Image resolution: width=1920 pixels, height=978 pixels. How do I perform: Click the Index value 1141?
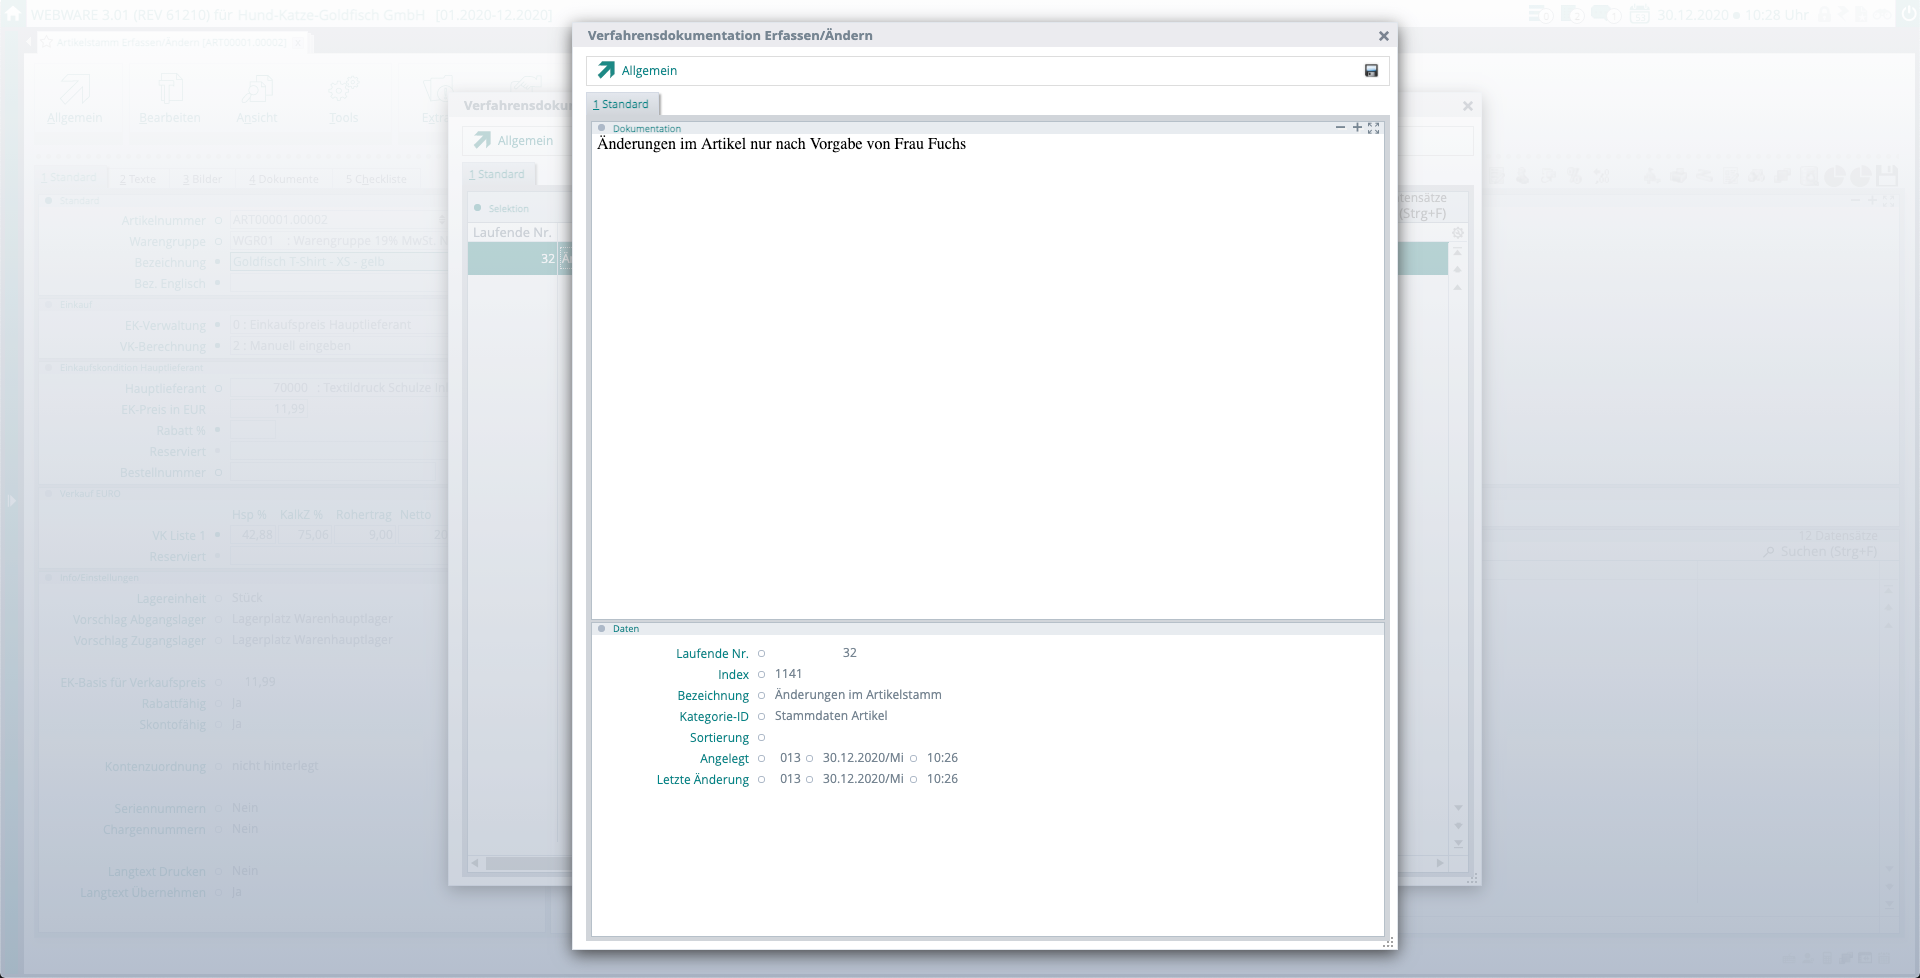click(x=788, y=674)
